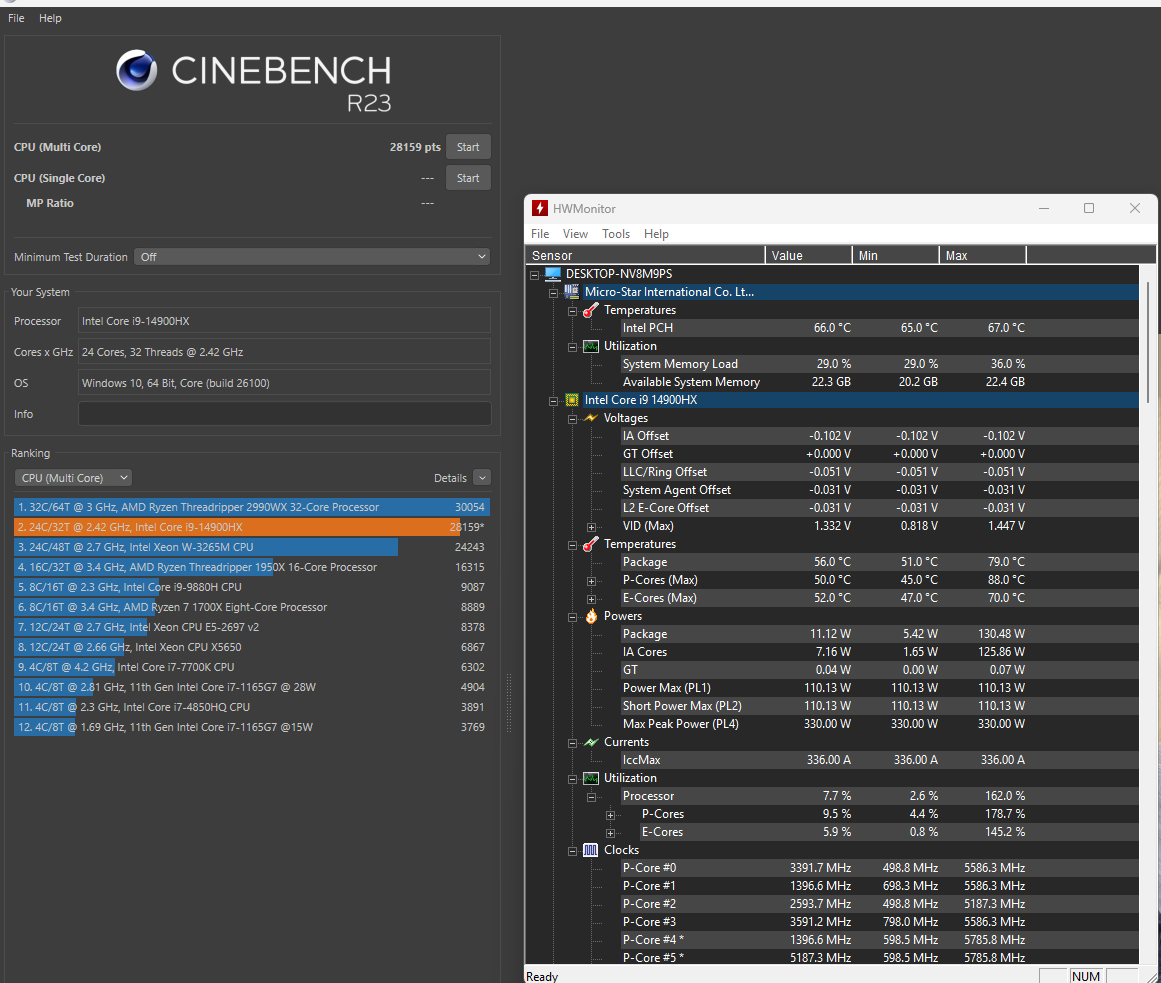Click the HWMonitor vertical scrollbar

point(1148,343)
